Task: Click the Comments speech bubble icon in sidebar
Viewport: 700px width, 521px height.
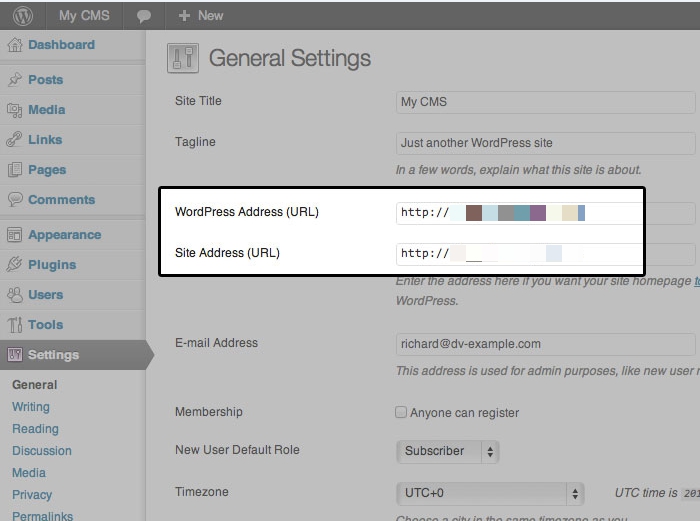Action: pos(15,199)
